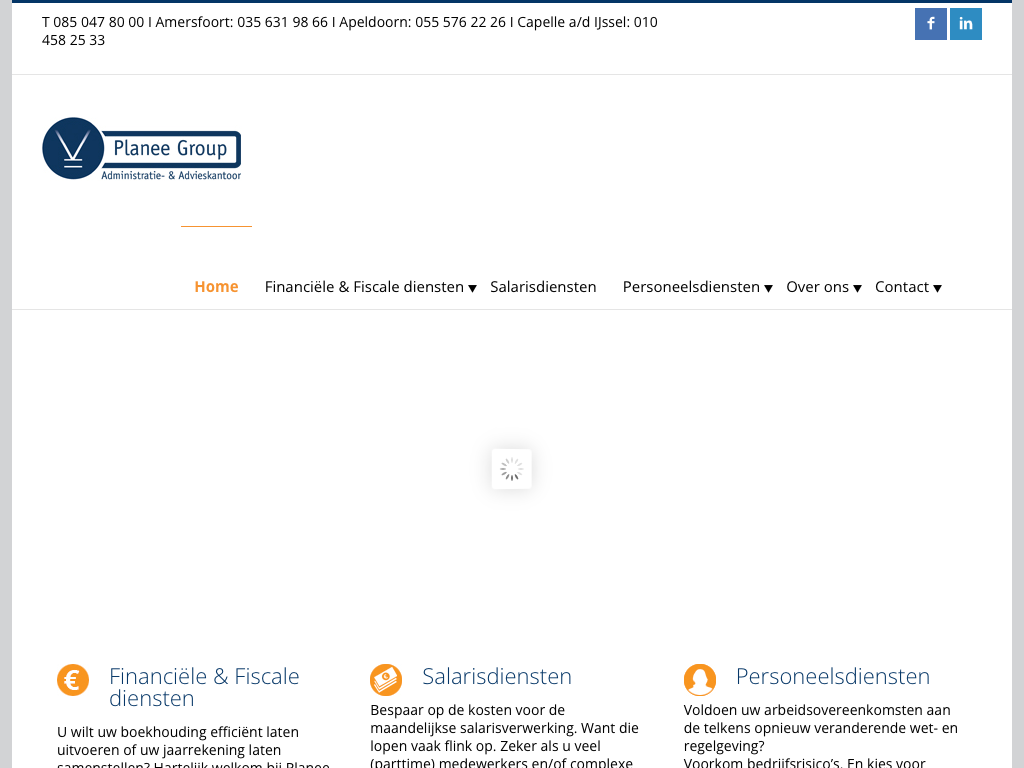
Task: Click the orange money salary icon
Action: [386, 680]
